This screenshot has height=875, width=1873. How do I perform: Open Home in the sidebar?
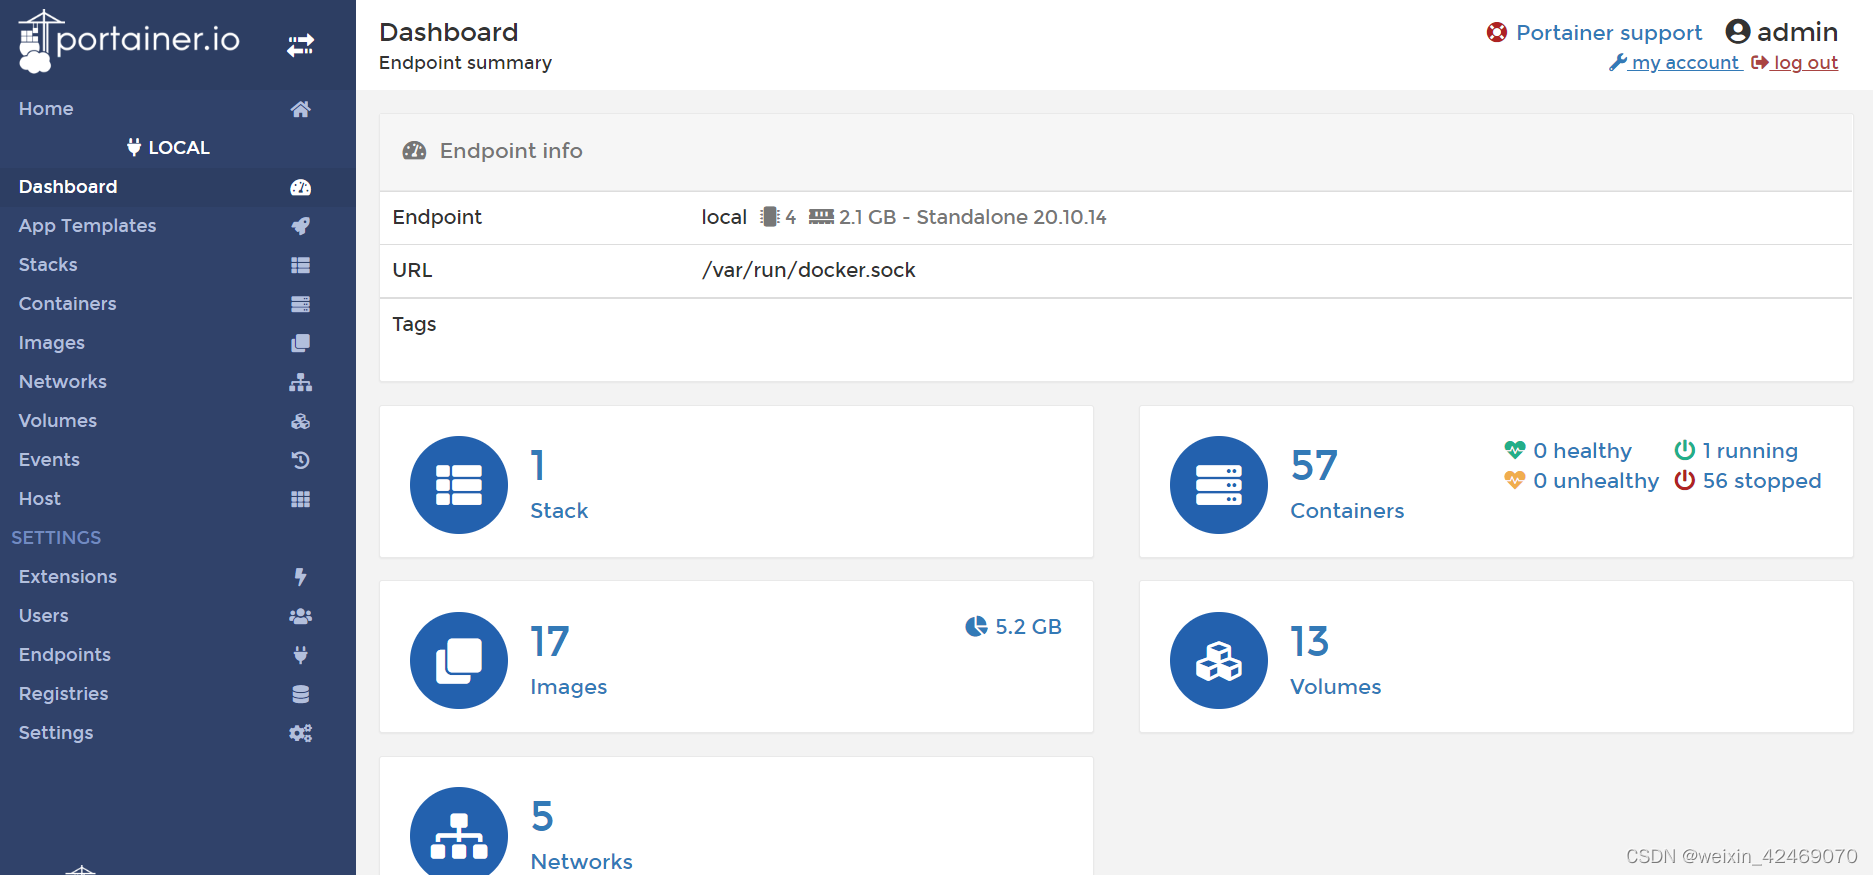click(46, 108)
